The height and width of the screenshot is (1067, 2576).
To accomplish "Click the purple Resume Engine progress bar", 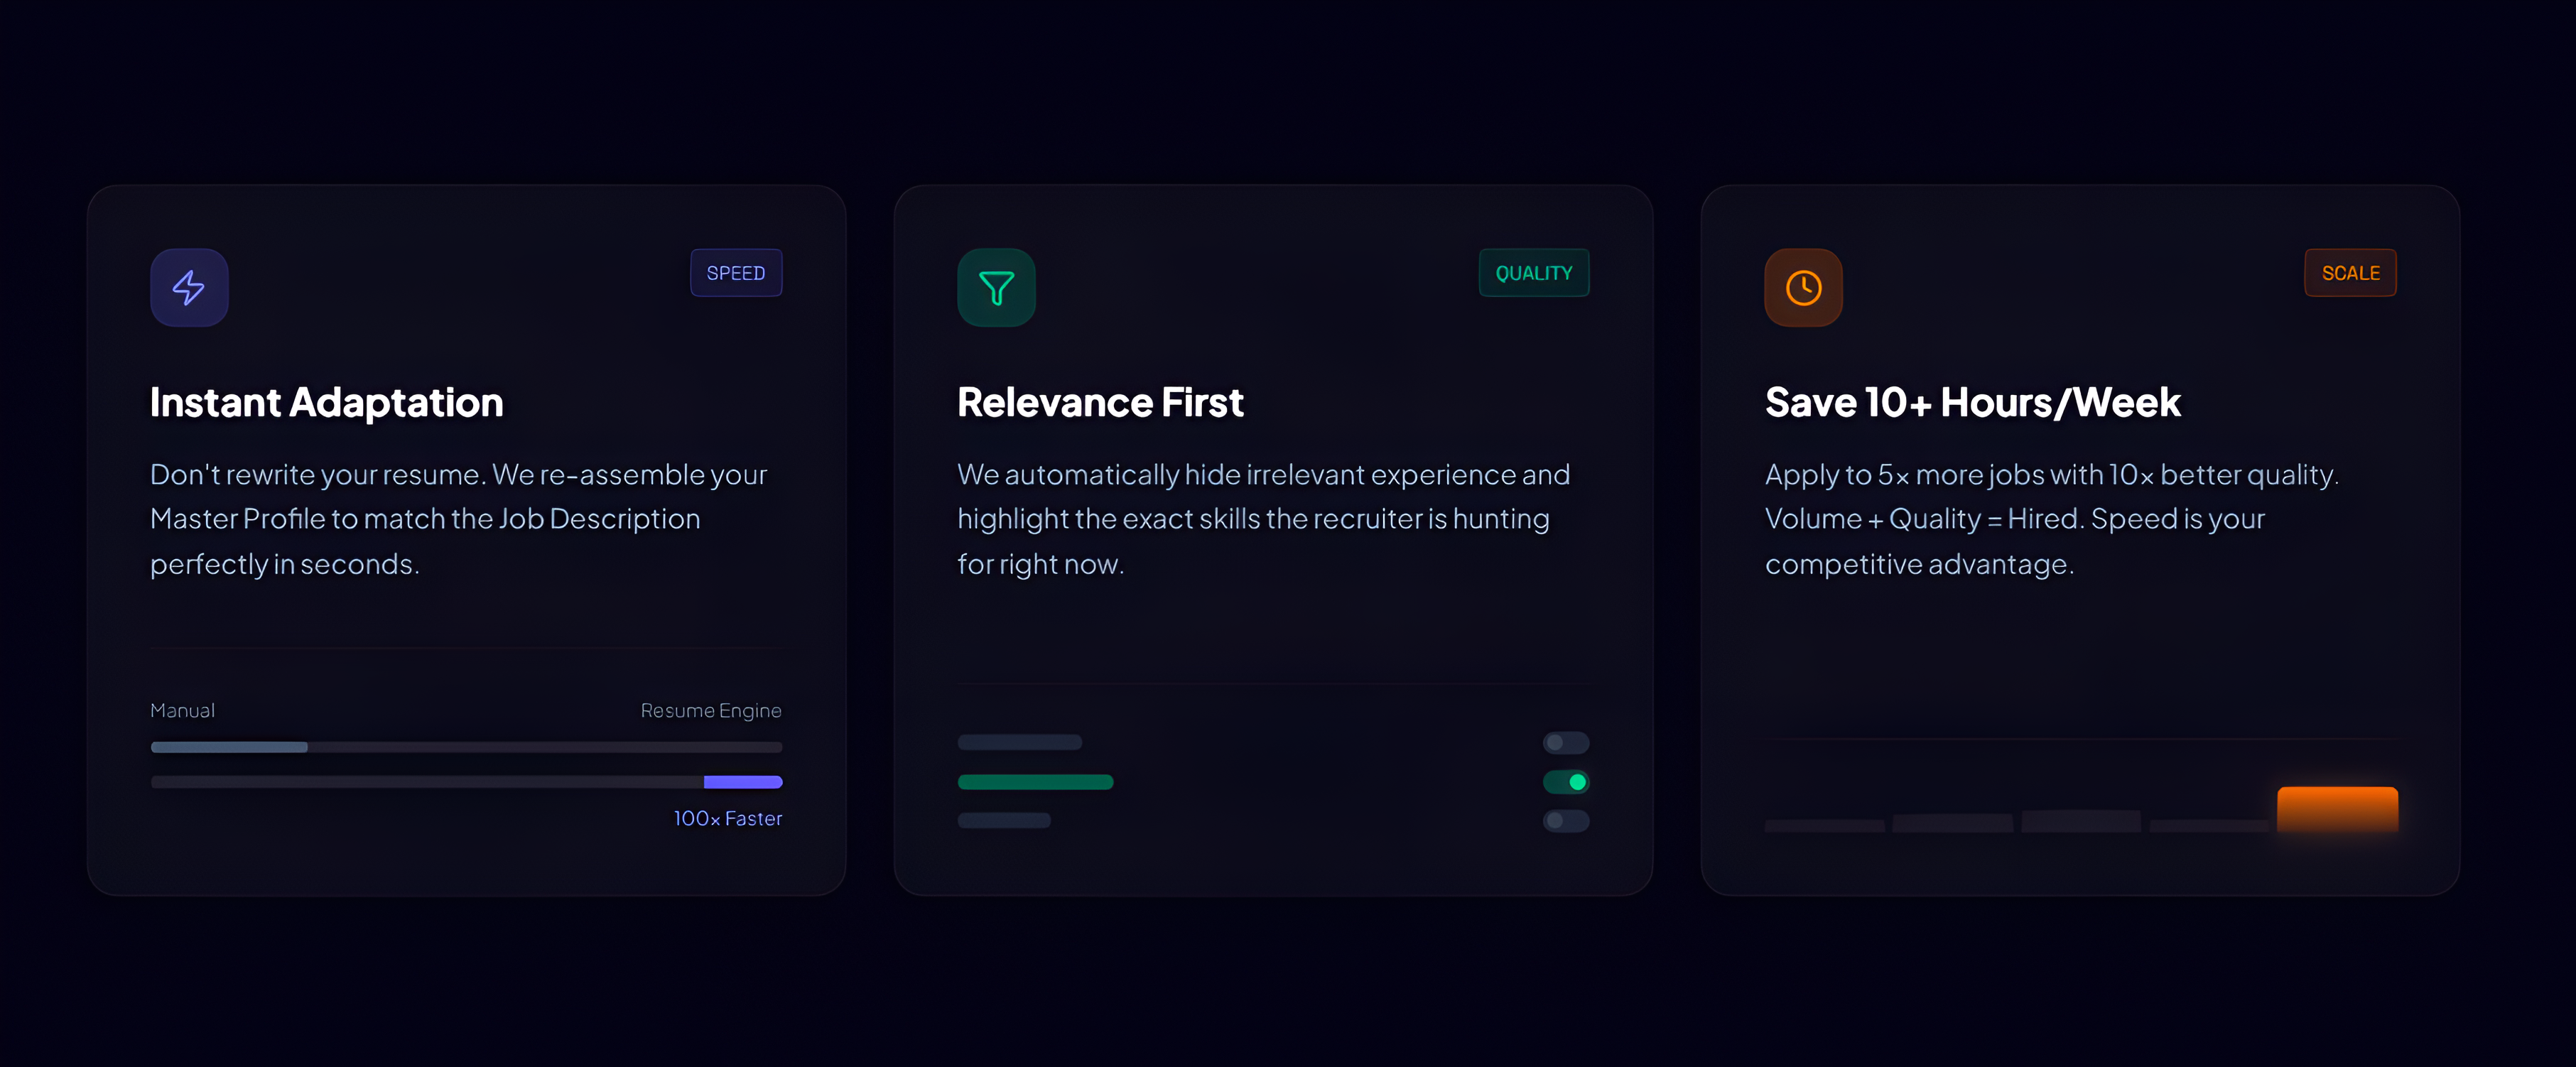I will click(742, 783).
